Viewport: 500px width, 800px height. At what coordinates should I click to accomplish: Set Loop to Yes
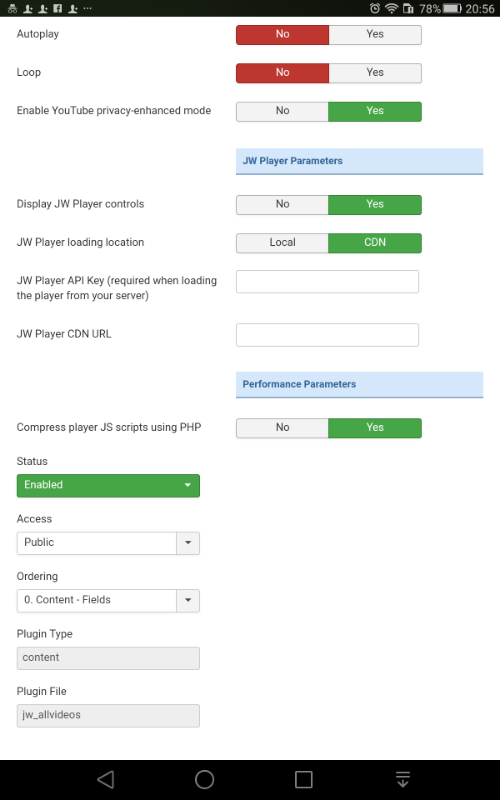tap(375, 73)
